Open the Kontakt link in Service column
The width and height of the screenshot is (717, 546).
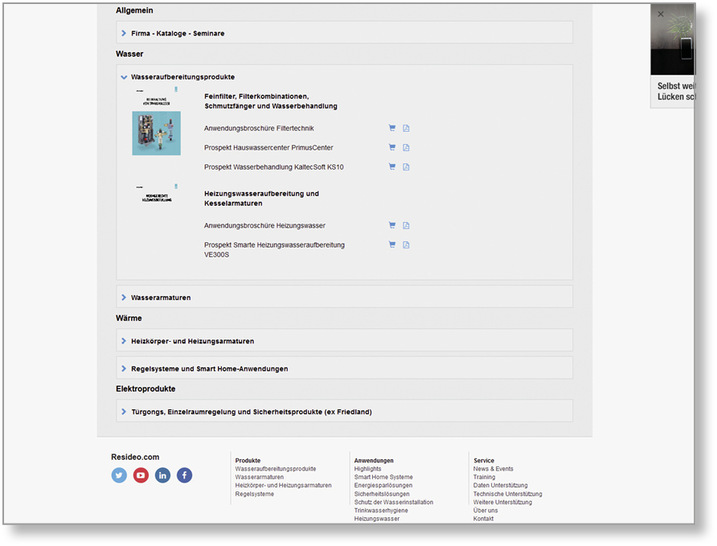(x=483, y=519)
